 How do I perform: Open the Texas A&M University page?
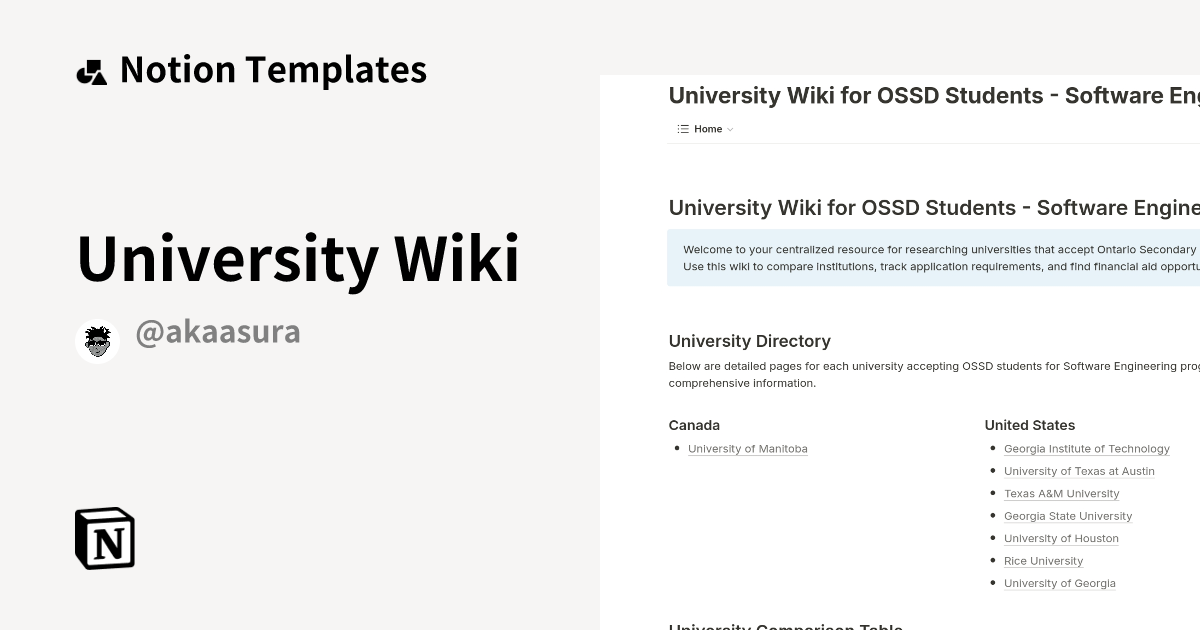click(1061, 493)
